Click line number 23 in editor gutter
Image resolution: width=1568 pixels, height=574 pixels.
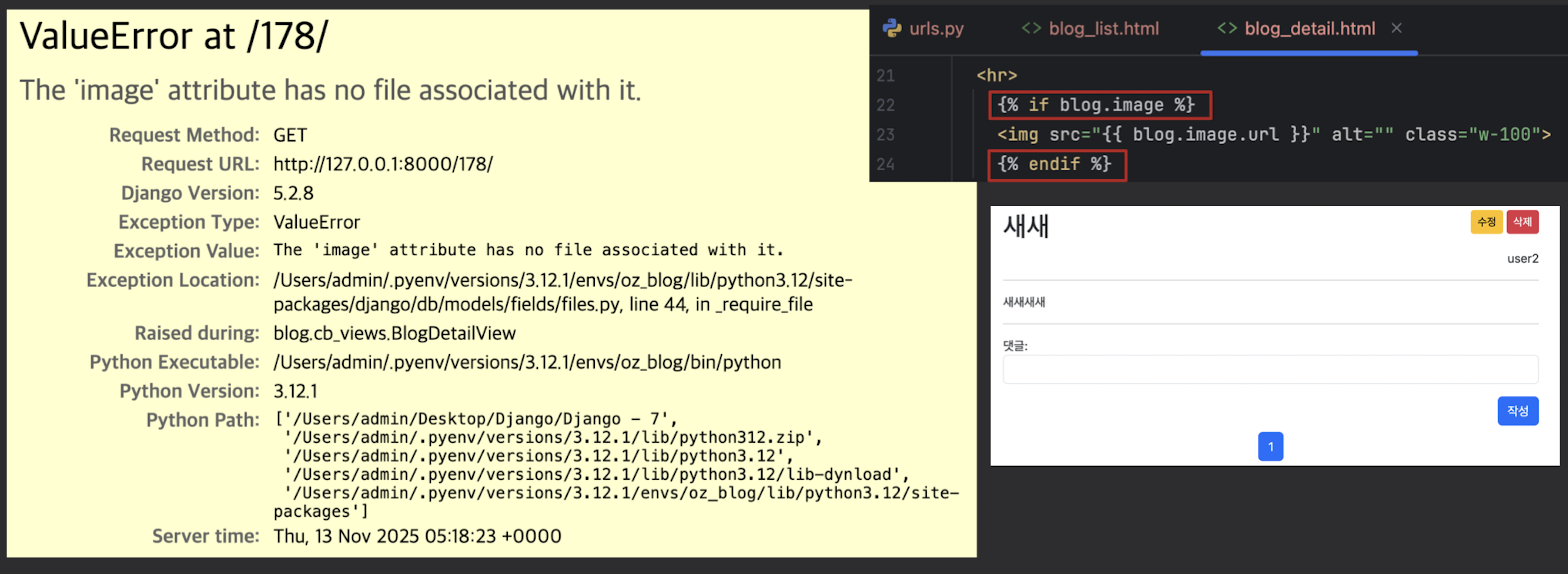[885, 134]
